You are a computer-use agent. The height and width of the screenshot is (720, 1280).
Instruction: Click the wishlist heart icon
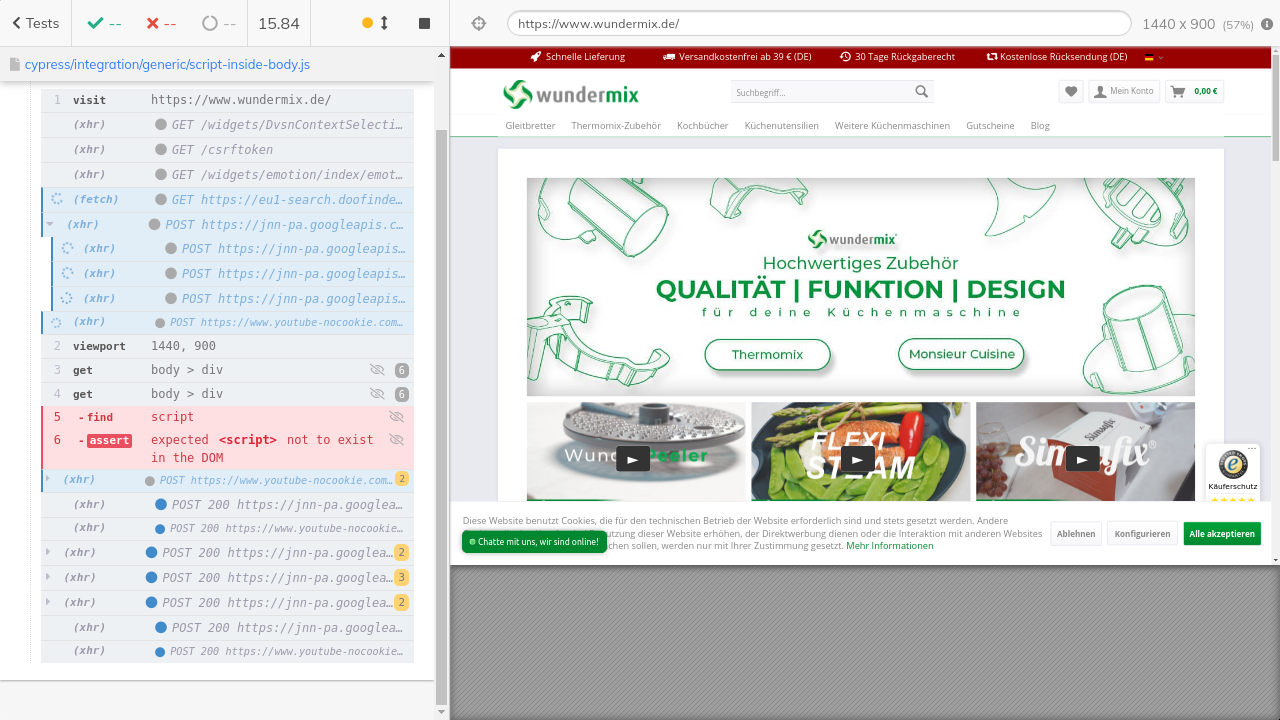1071,92
